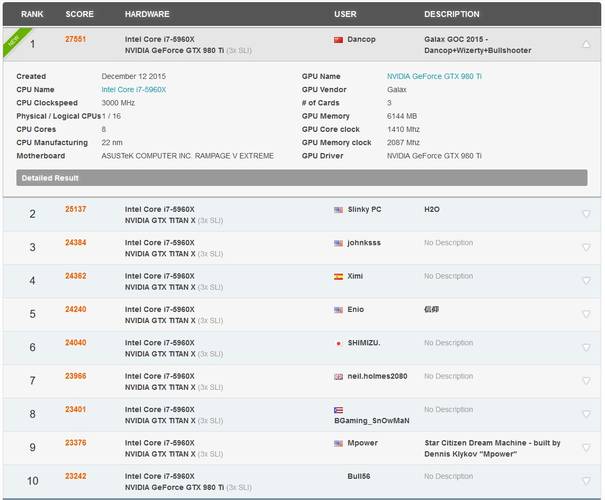Screen dimensions: 605x500
Task: Open score 25137 result
Action: 75,209
